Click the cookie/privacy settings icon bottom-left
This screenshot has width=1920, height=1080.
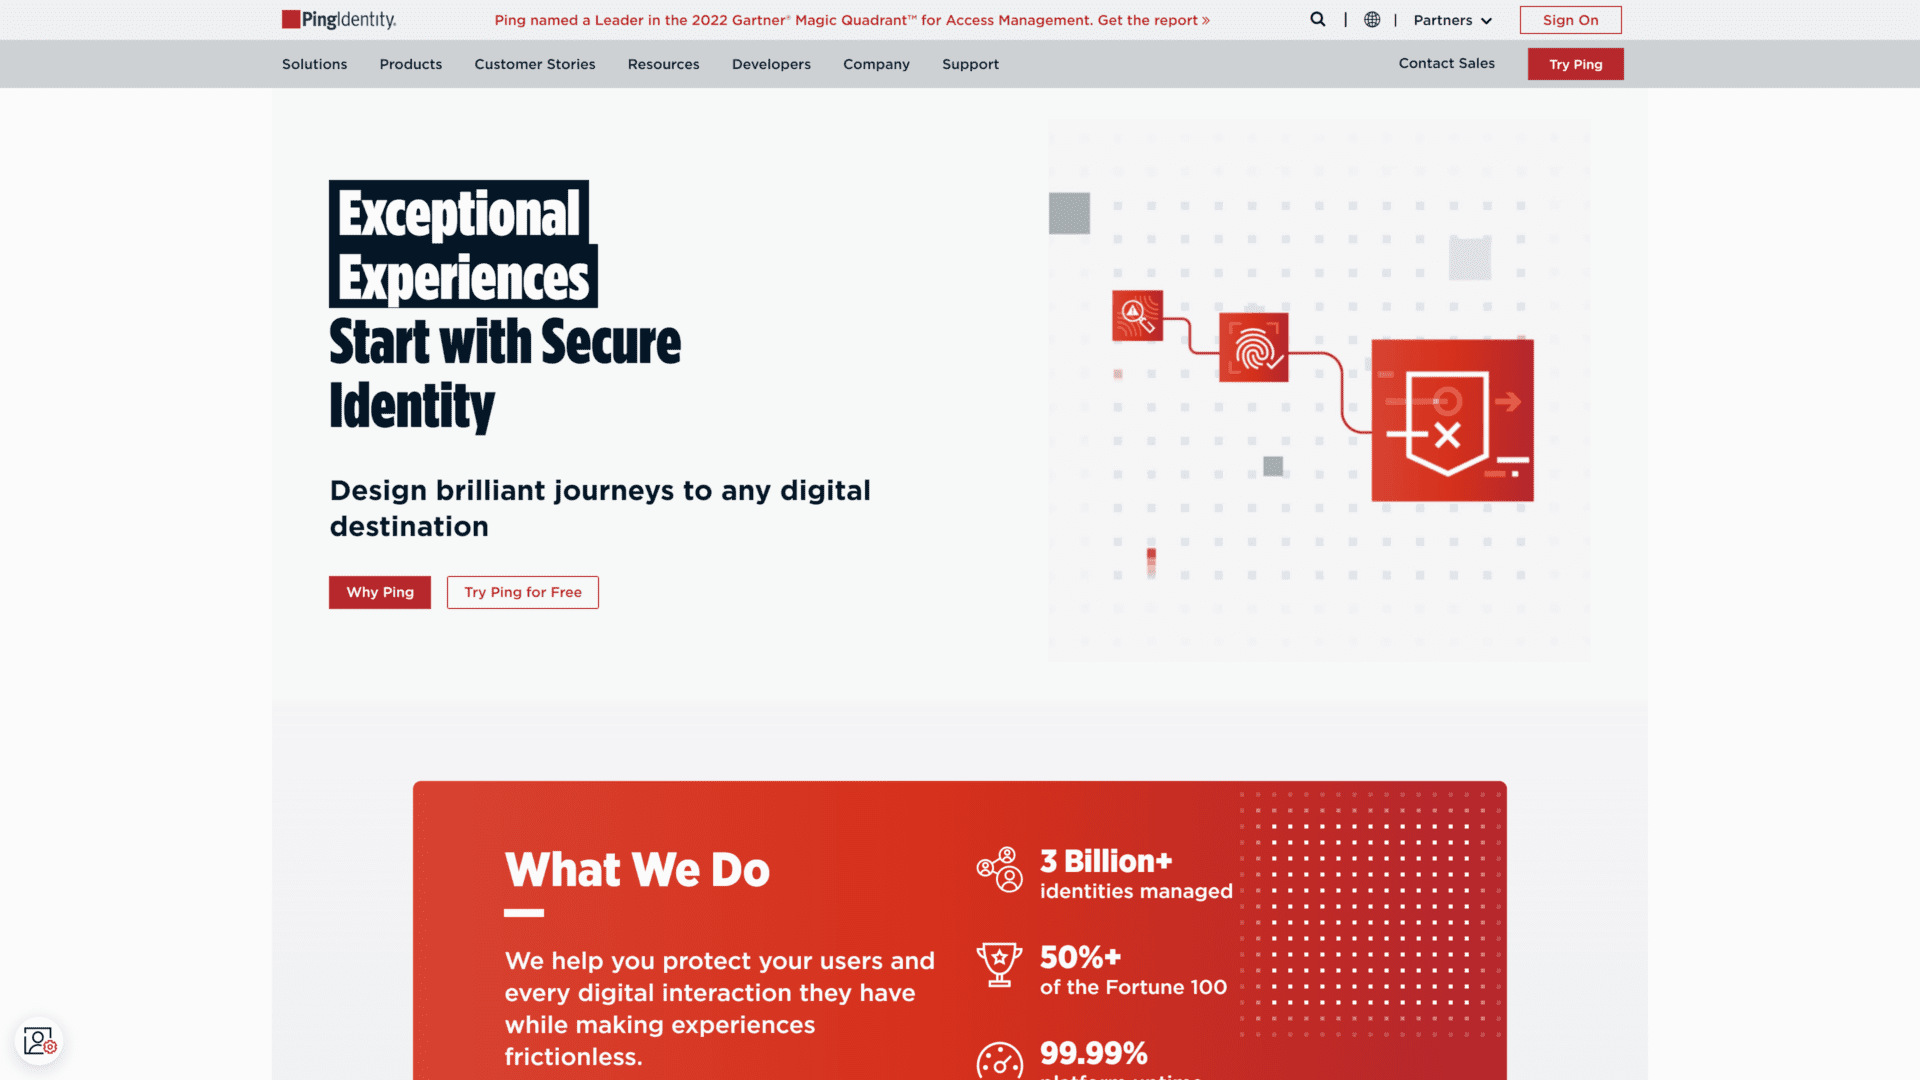pos(38,1040)
